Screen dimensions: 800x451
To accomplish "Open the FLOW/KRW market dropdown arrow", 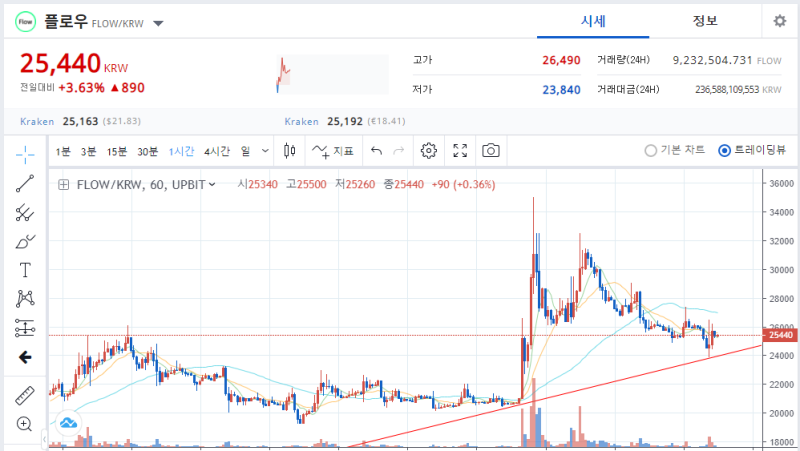I will (x=159, y=23).
